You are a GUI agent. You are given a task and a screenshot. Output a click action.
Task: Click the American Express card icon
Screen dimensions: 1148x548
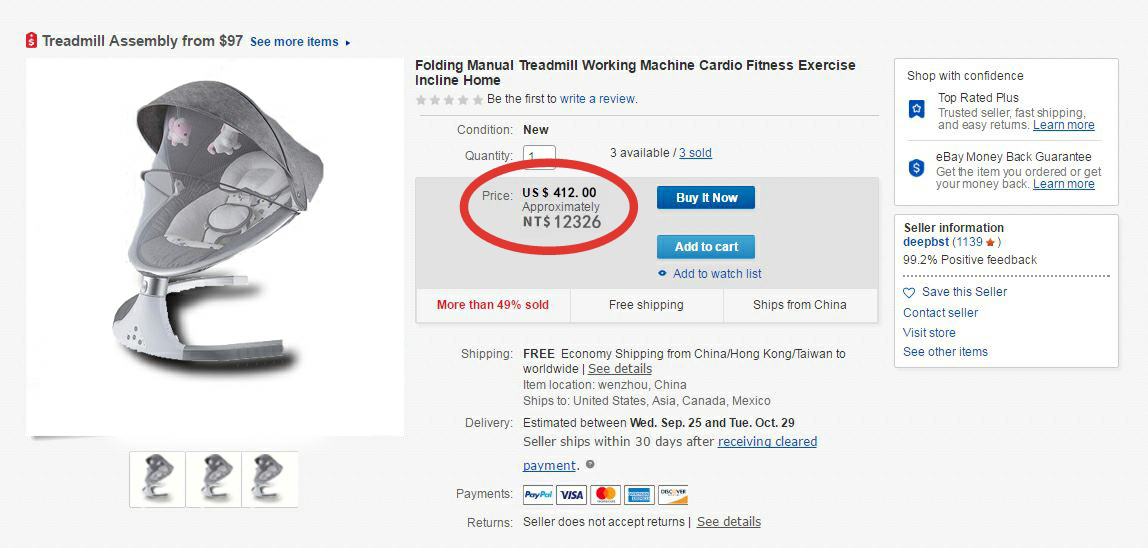[x=639, y=495]
